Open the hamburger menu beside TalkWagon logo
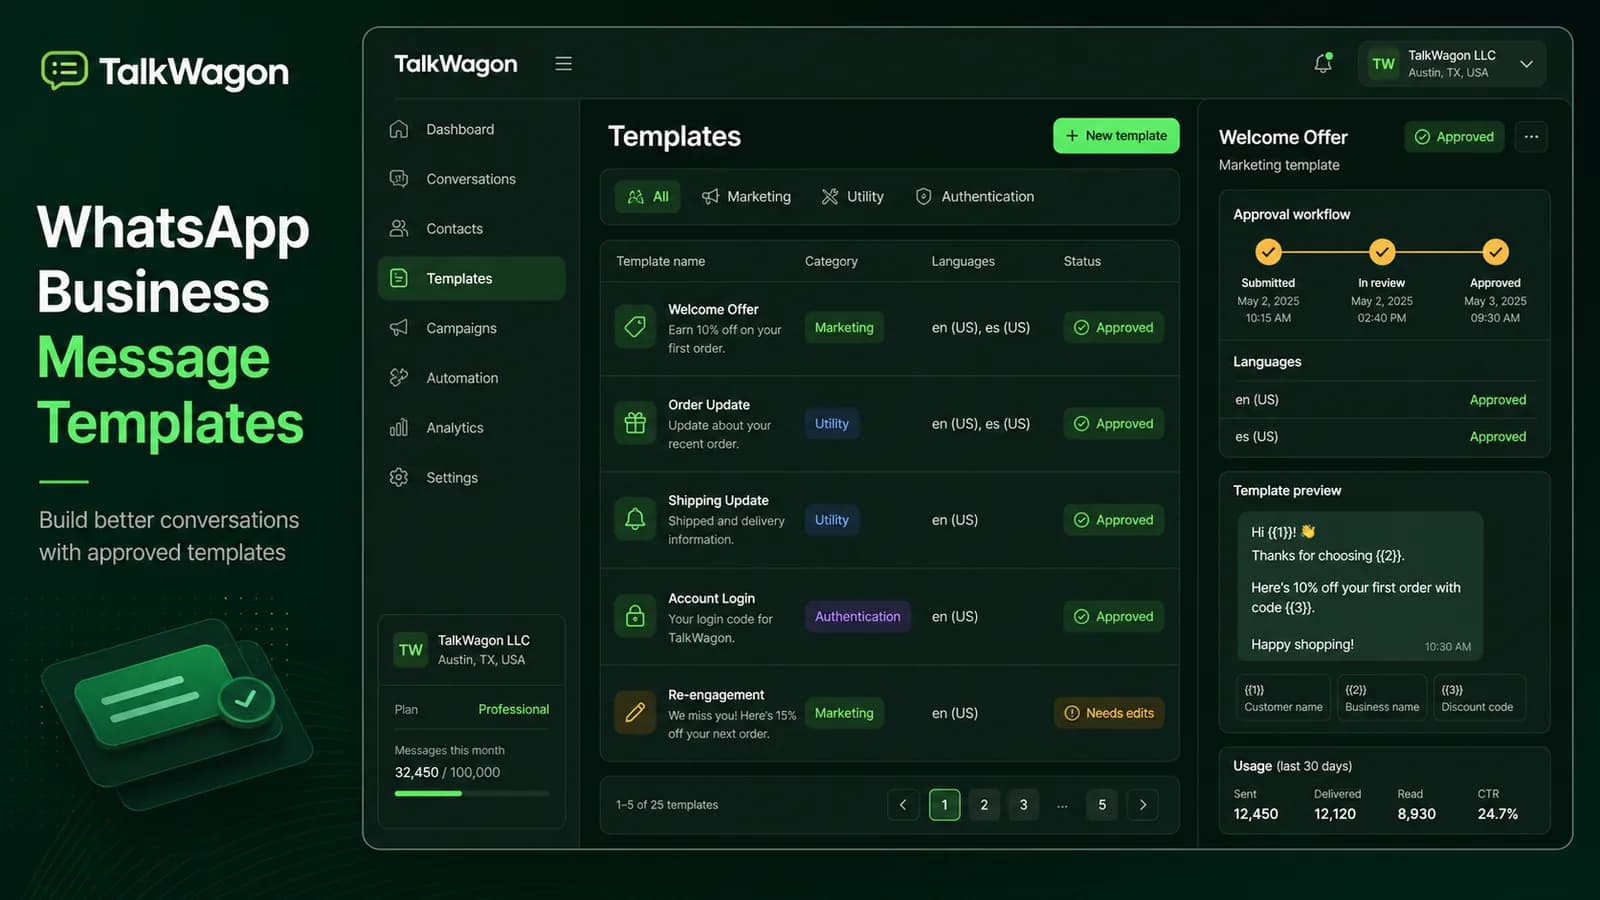 click(564, 64)
